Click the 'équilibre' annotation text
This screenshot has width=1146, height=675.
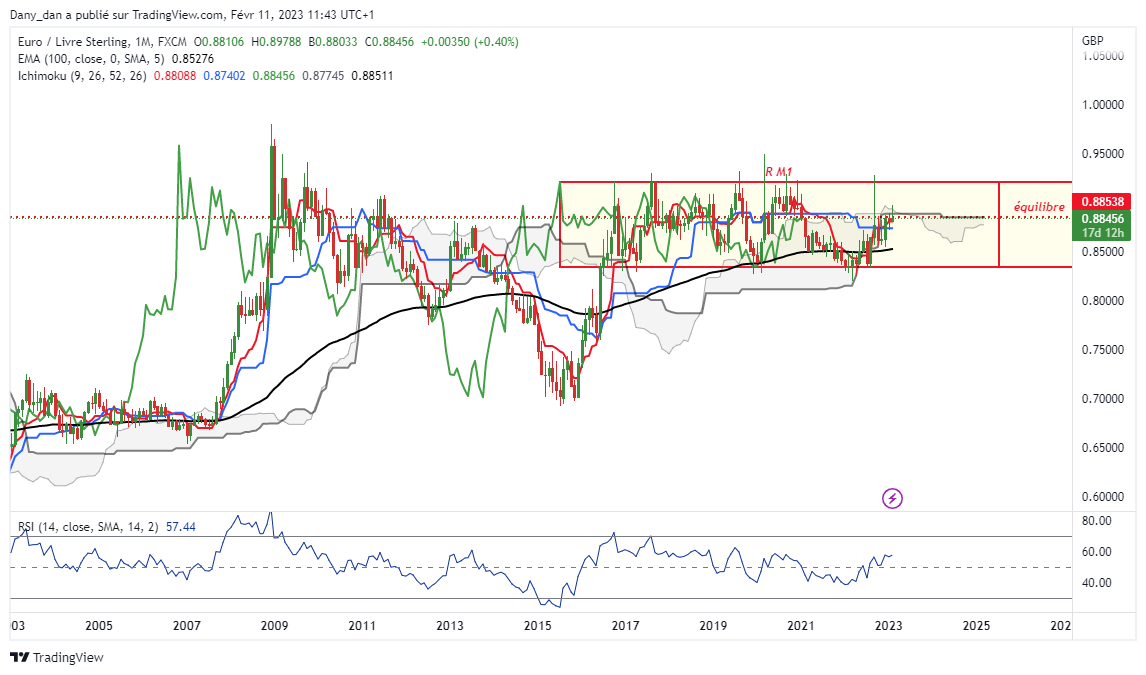pos(1039,207)
